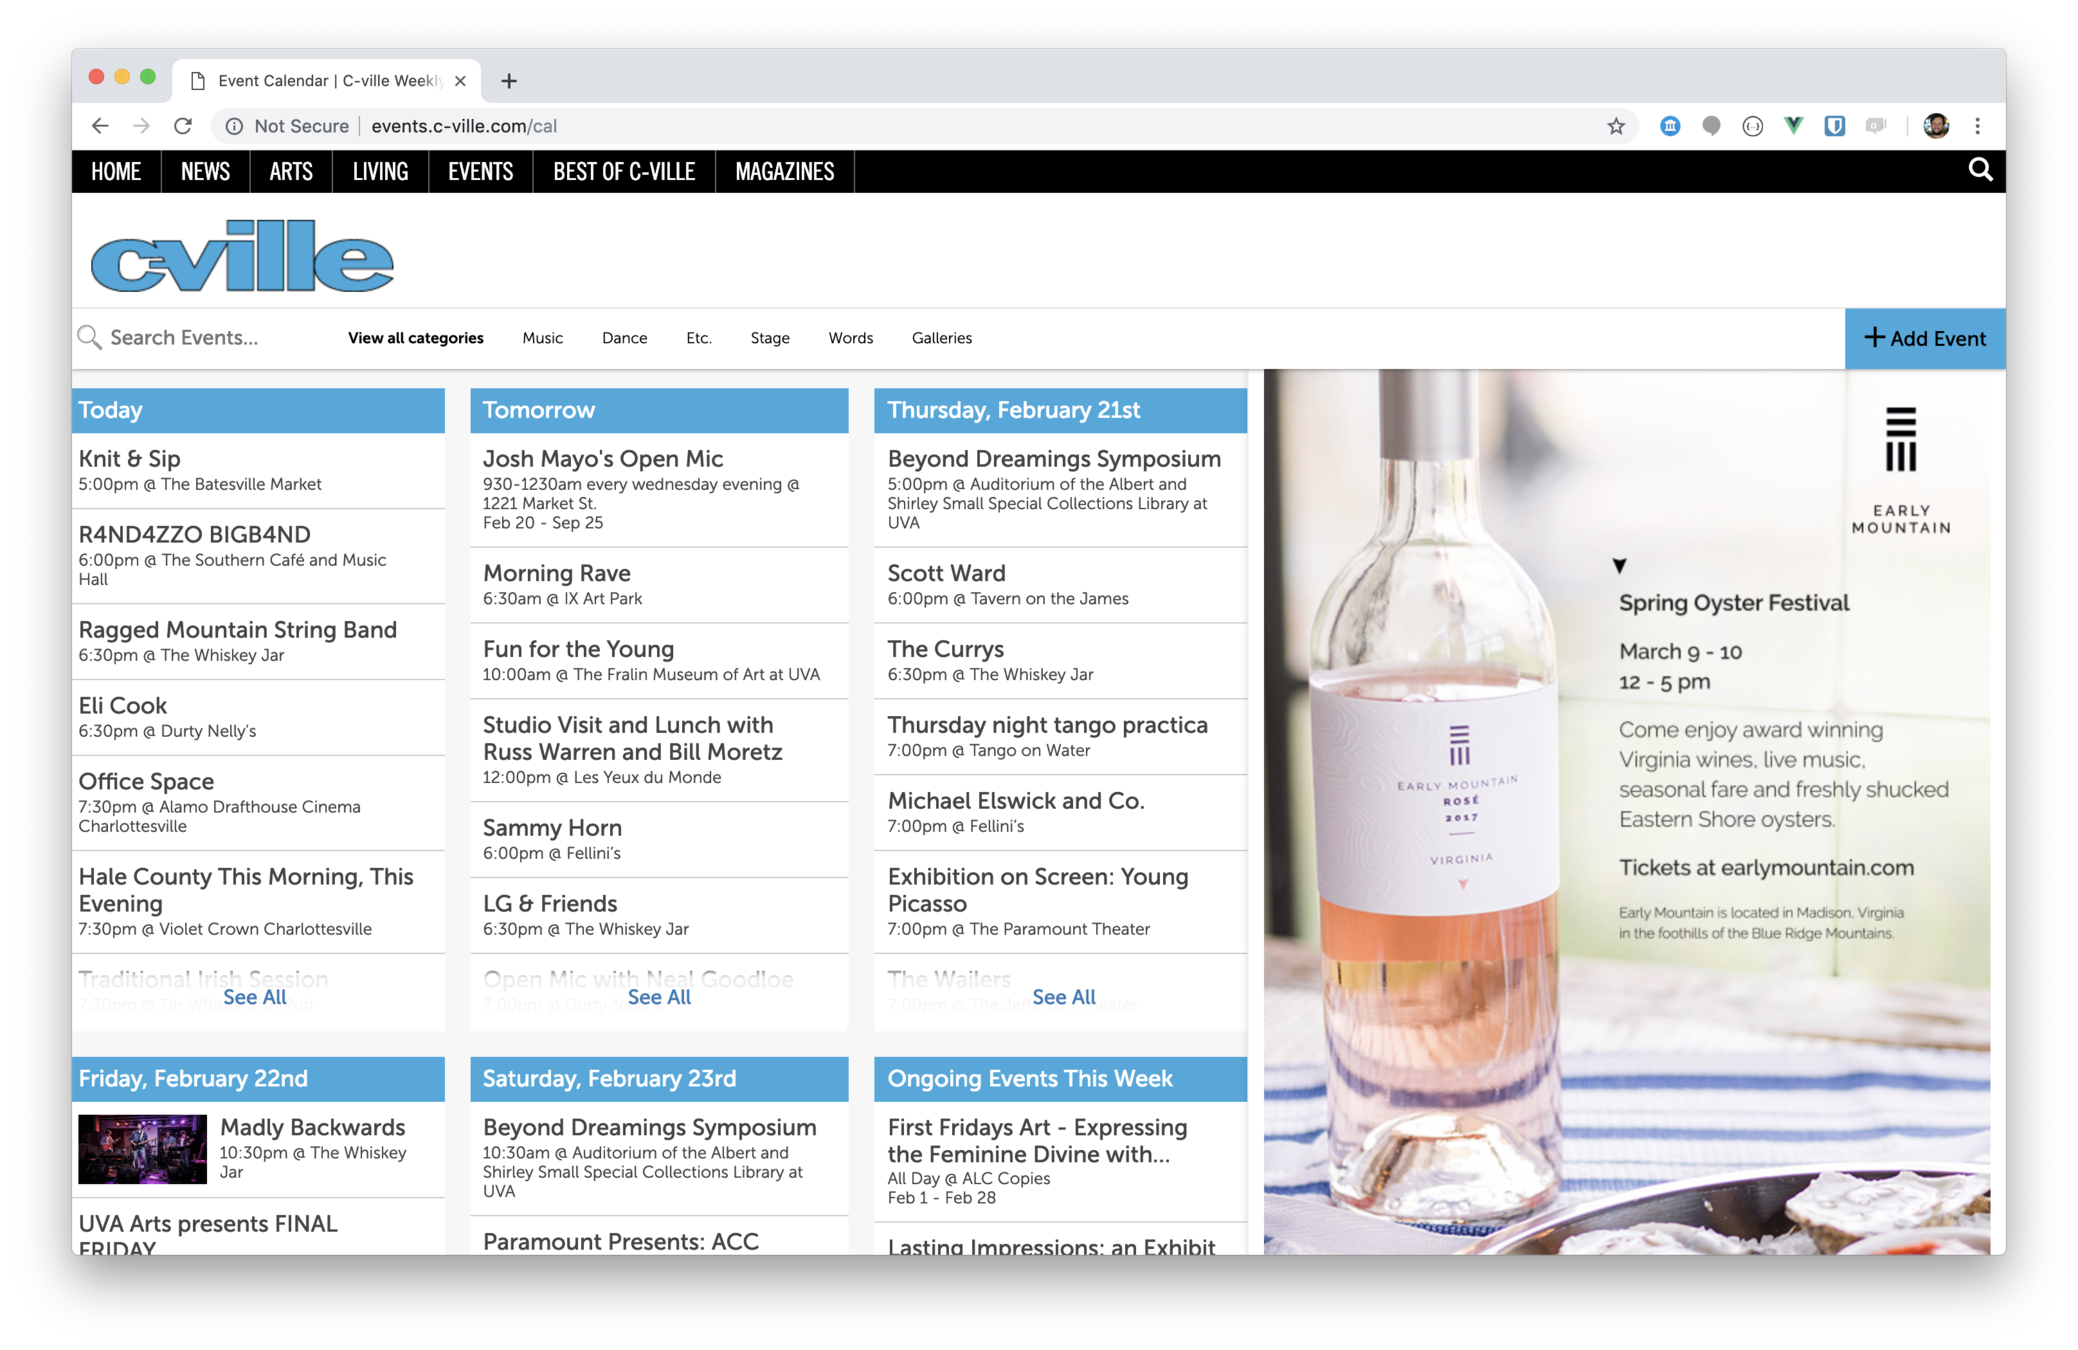
Task: Open the Chrome profile avatar
Action: (1936, 126)
